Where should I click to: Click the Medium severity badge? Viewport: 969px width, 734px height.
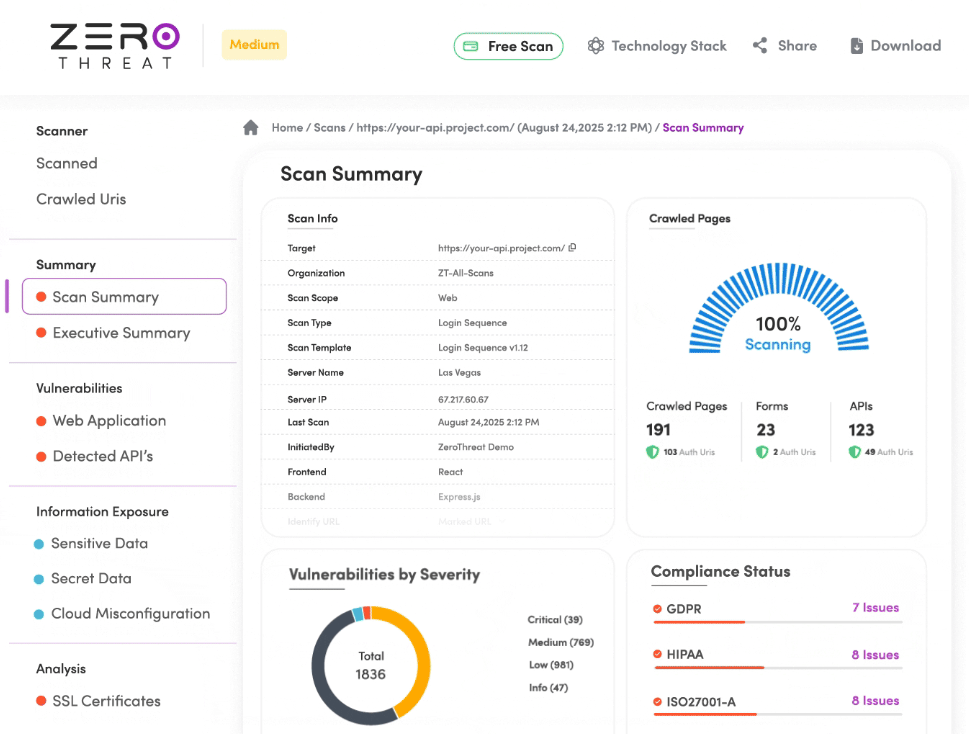254,45
